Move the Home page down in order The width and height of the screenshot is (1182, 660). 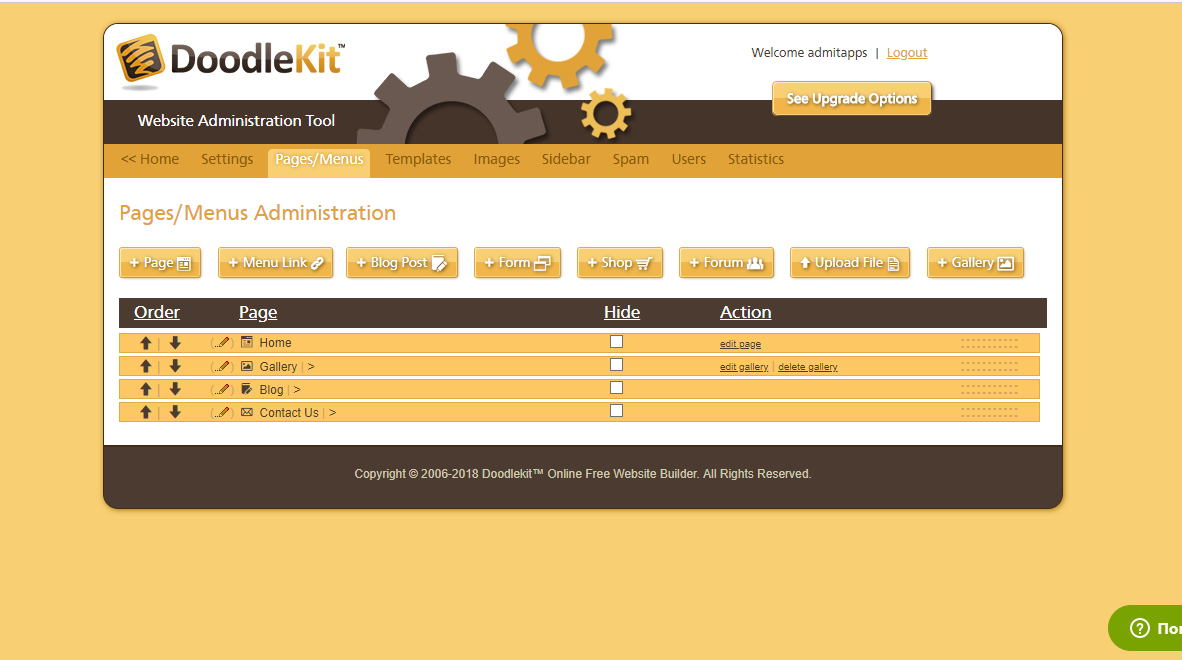click(x=175, y=343)
